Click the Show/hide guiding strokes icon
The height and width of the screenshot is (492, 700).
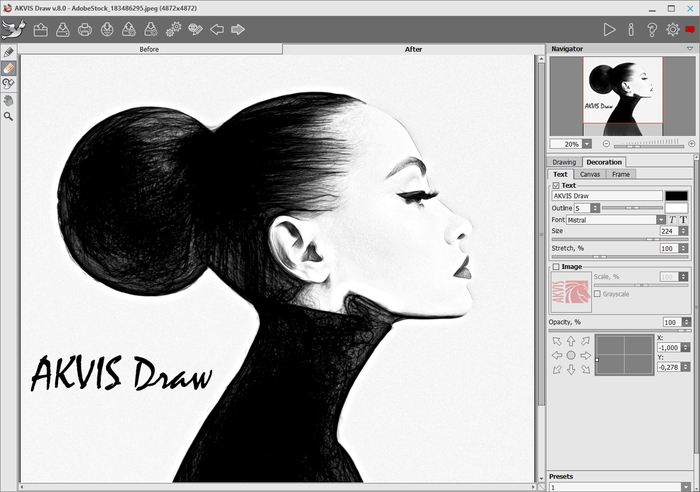coord(196,29)
